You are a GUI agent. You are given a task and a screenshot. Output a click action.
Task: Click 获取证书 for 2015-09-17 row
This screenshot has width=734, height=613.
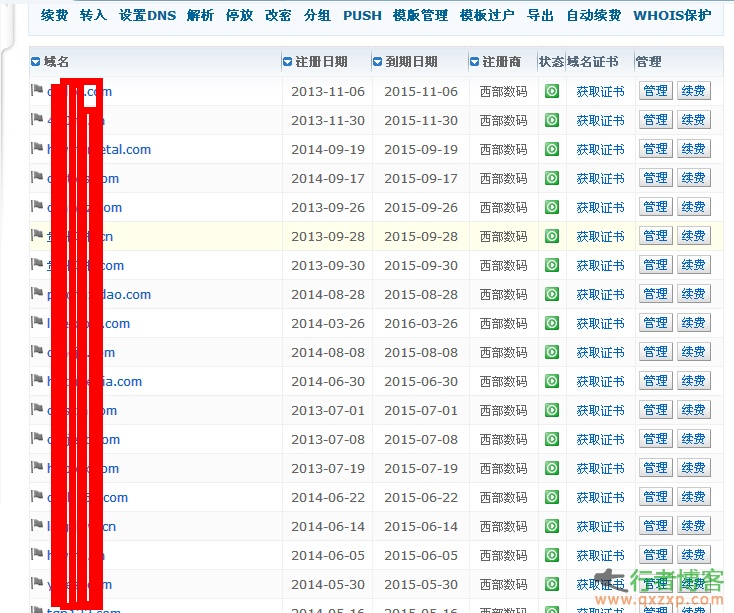pyautogui.click(x=601, y=179)
